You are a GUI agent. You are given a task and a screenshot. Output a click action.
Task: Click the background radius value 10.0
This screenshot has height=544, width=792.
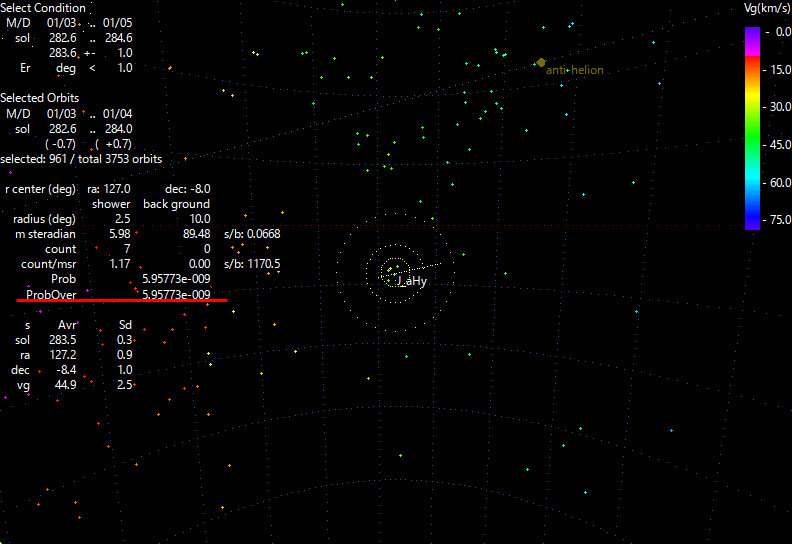pyautogui.click(x=199, y=219)
